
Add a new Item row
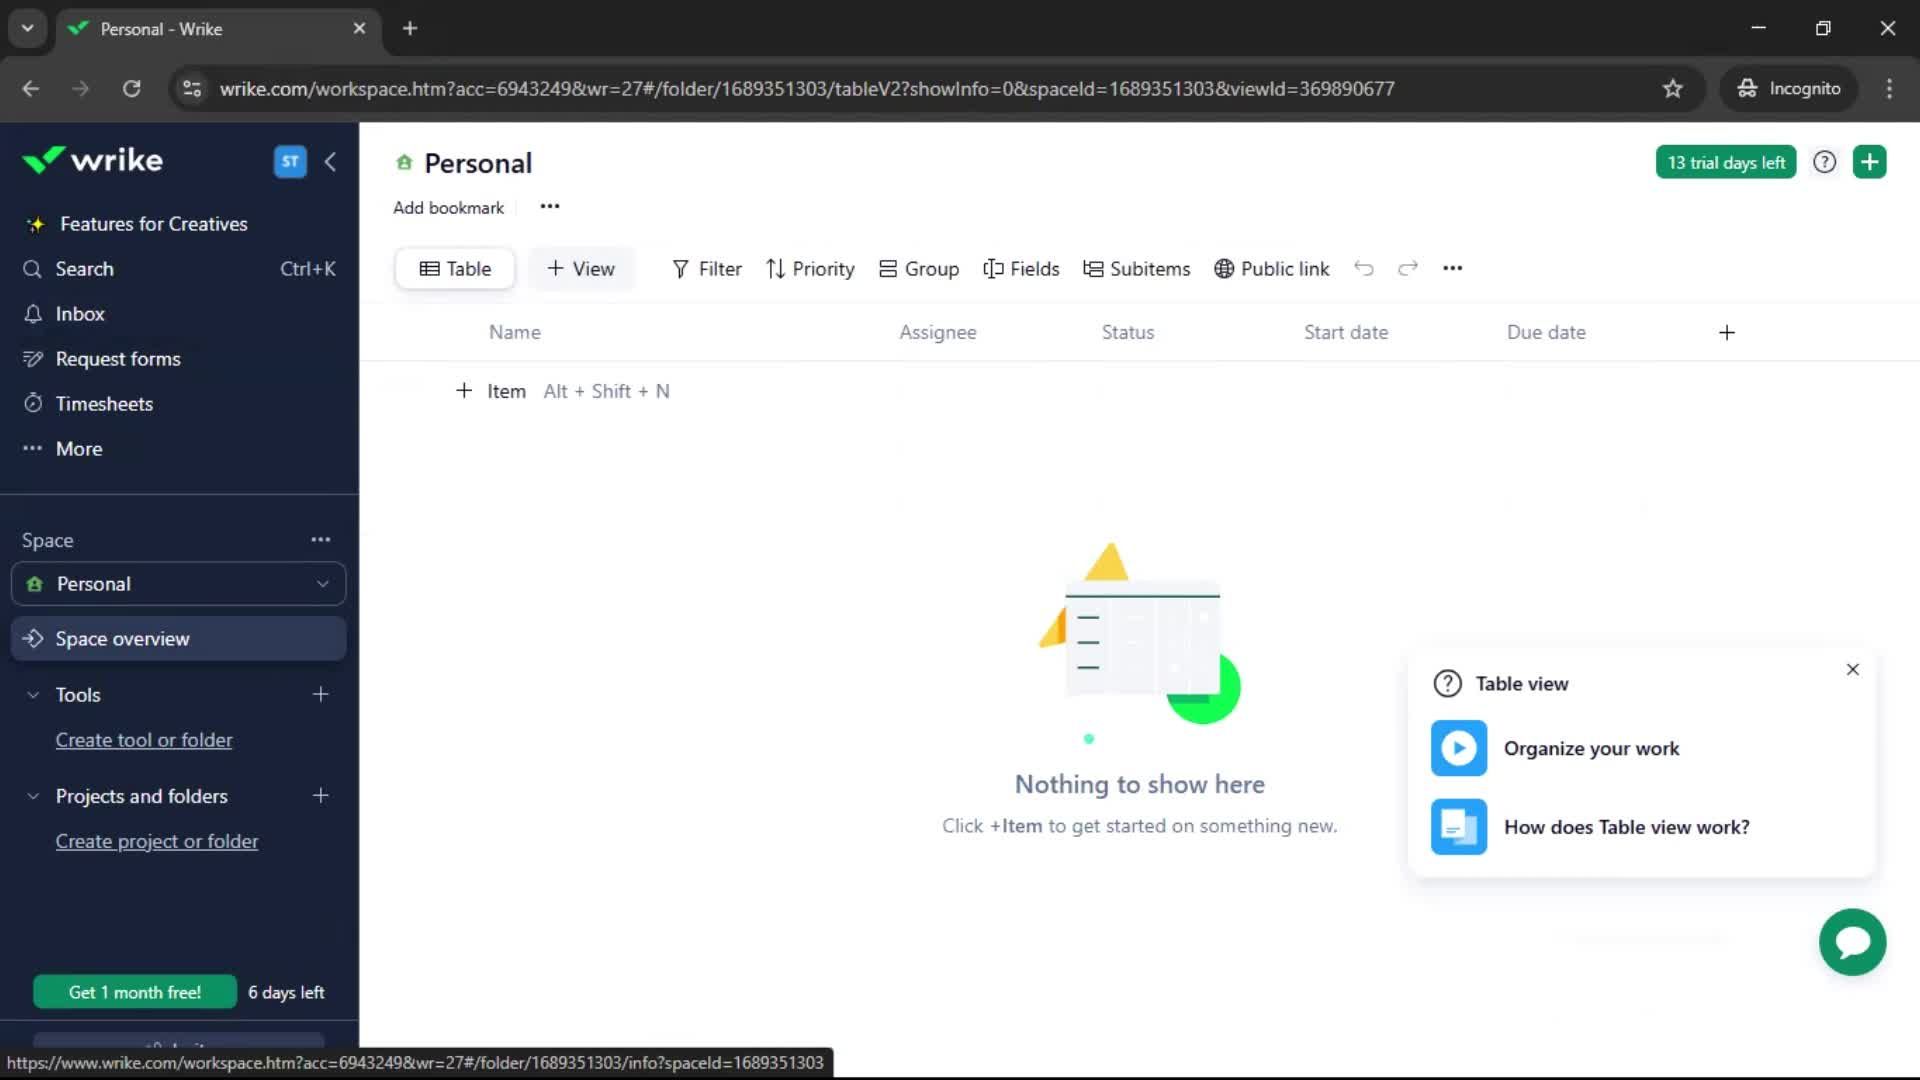tap(491, 391)
